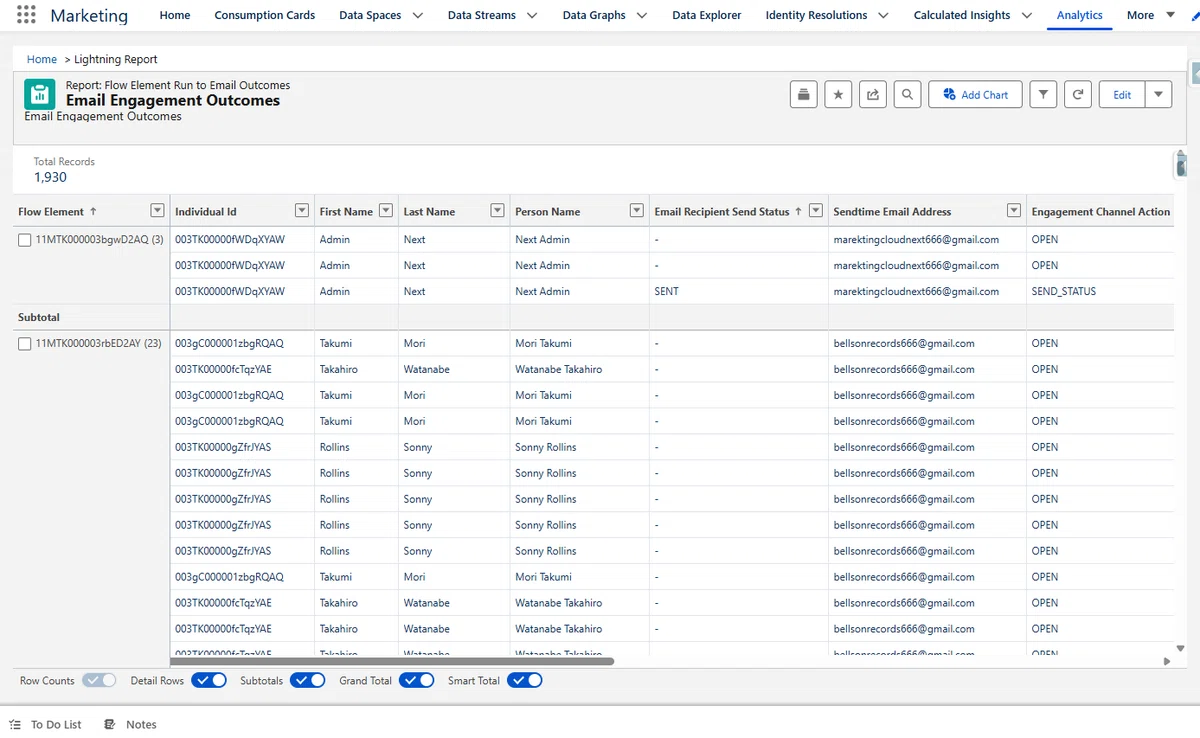Expand the Data Streams nav chevron
The image size is (1200, 738).
tap(532, 15)
